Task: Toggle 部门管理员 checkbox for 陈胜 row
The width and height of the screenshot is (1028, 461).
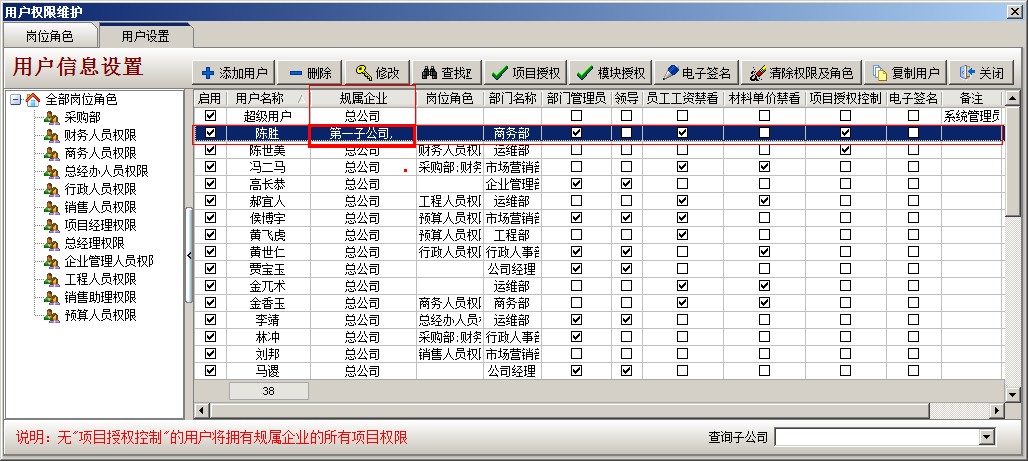Action: [576, 133]
